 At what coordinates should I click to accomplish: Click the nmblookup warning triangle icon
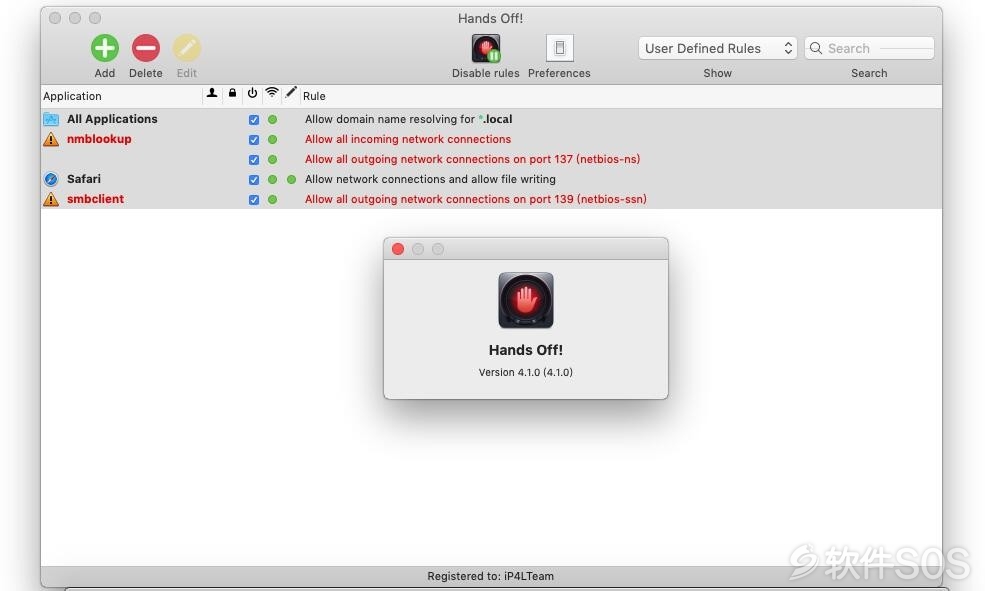[51, 139]
